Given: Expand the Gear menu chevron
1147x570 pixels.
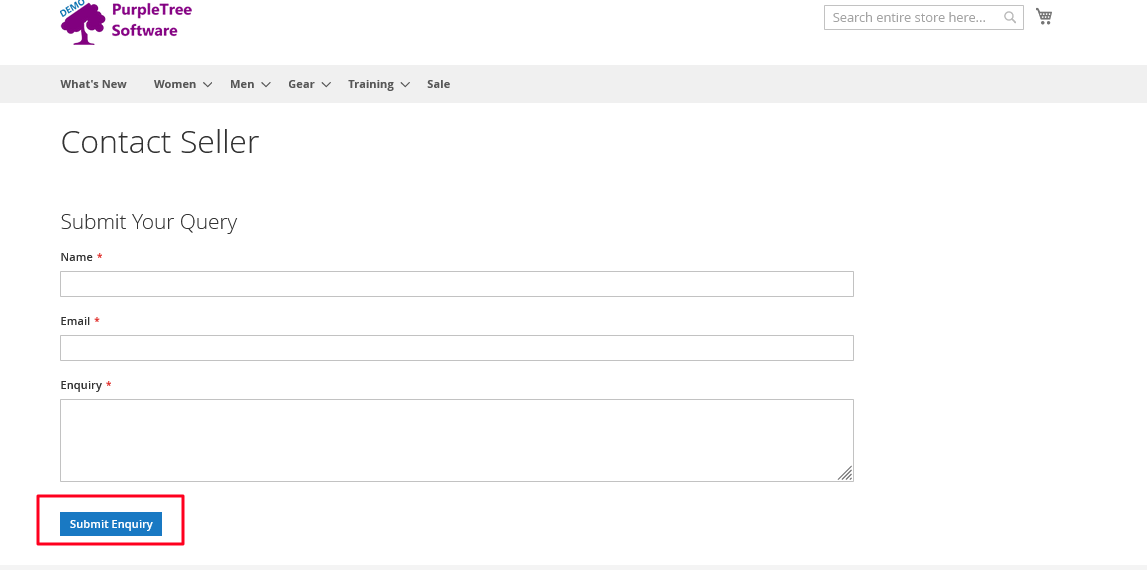Looking at the screenshot, I should pyautogui.click(x=326, y=85).
